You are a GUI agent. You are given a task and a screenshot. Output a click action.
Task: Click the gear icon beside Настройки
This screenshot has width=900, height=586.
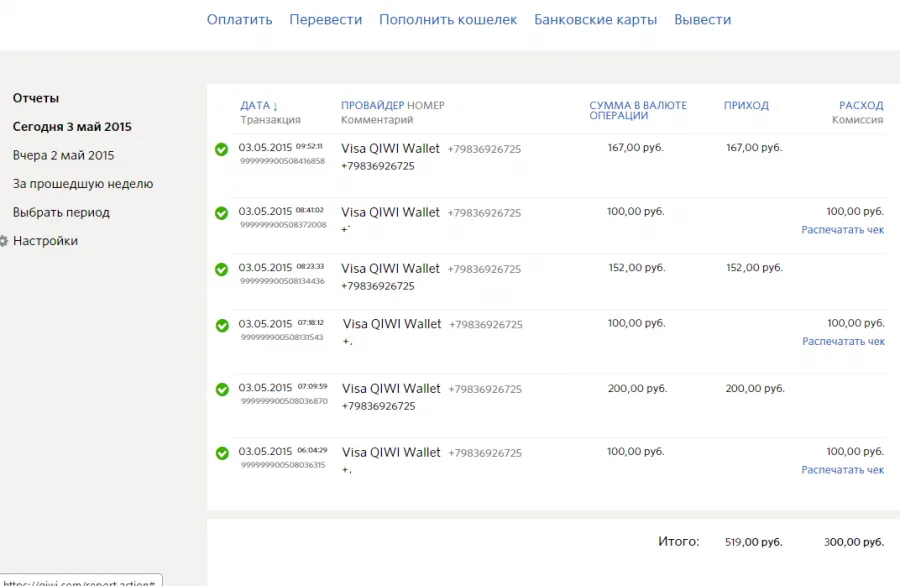3,241
